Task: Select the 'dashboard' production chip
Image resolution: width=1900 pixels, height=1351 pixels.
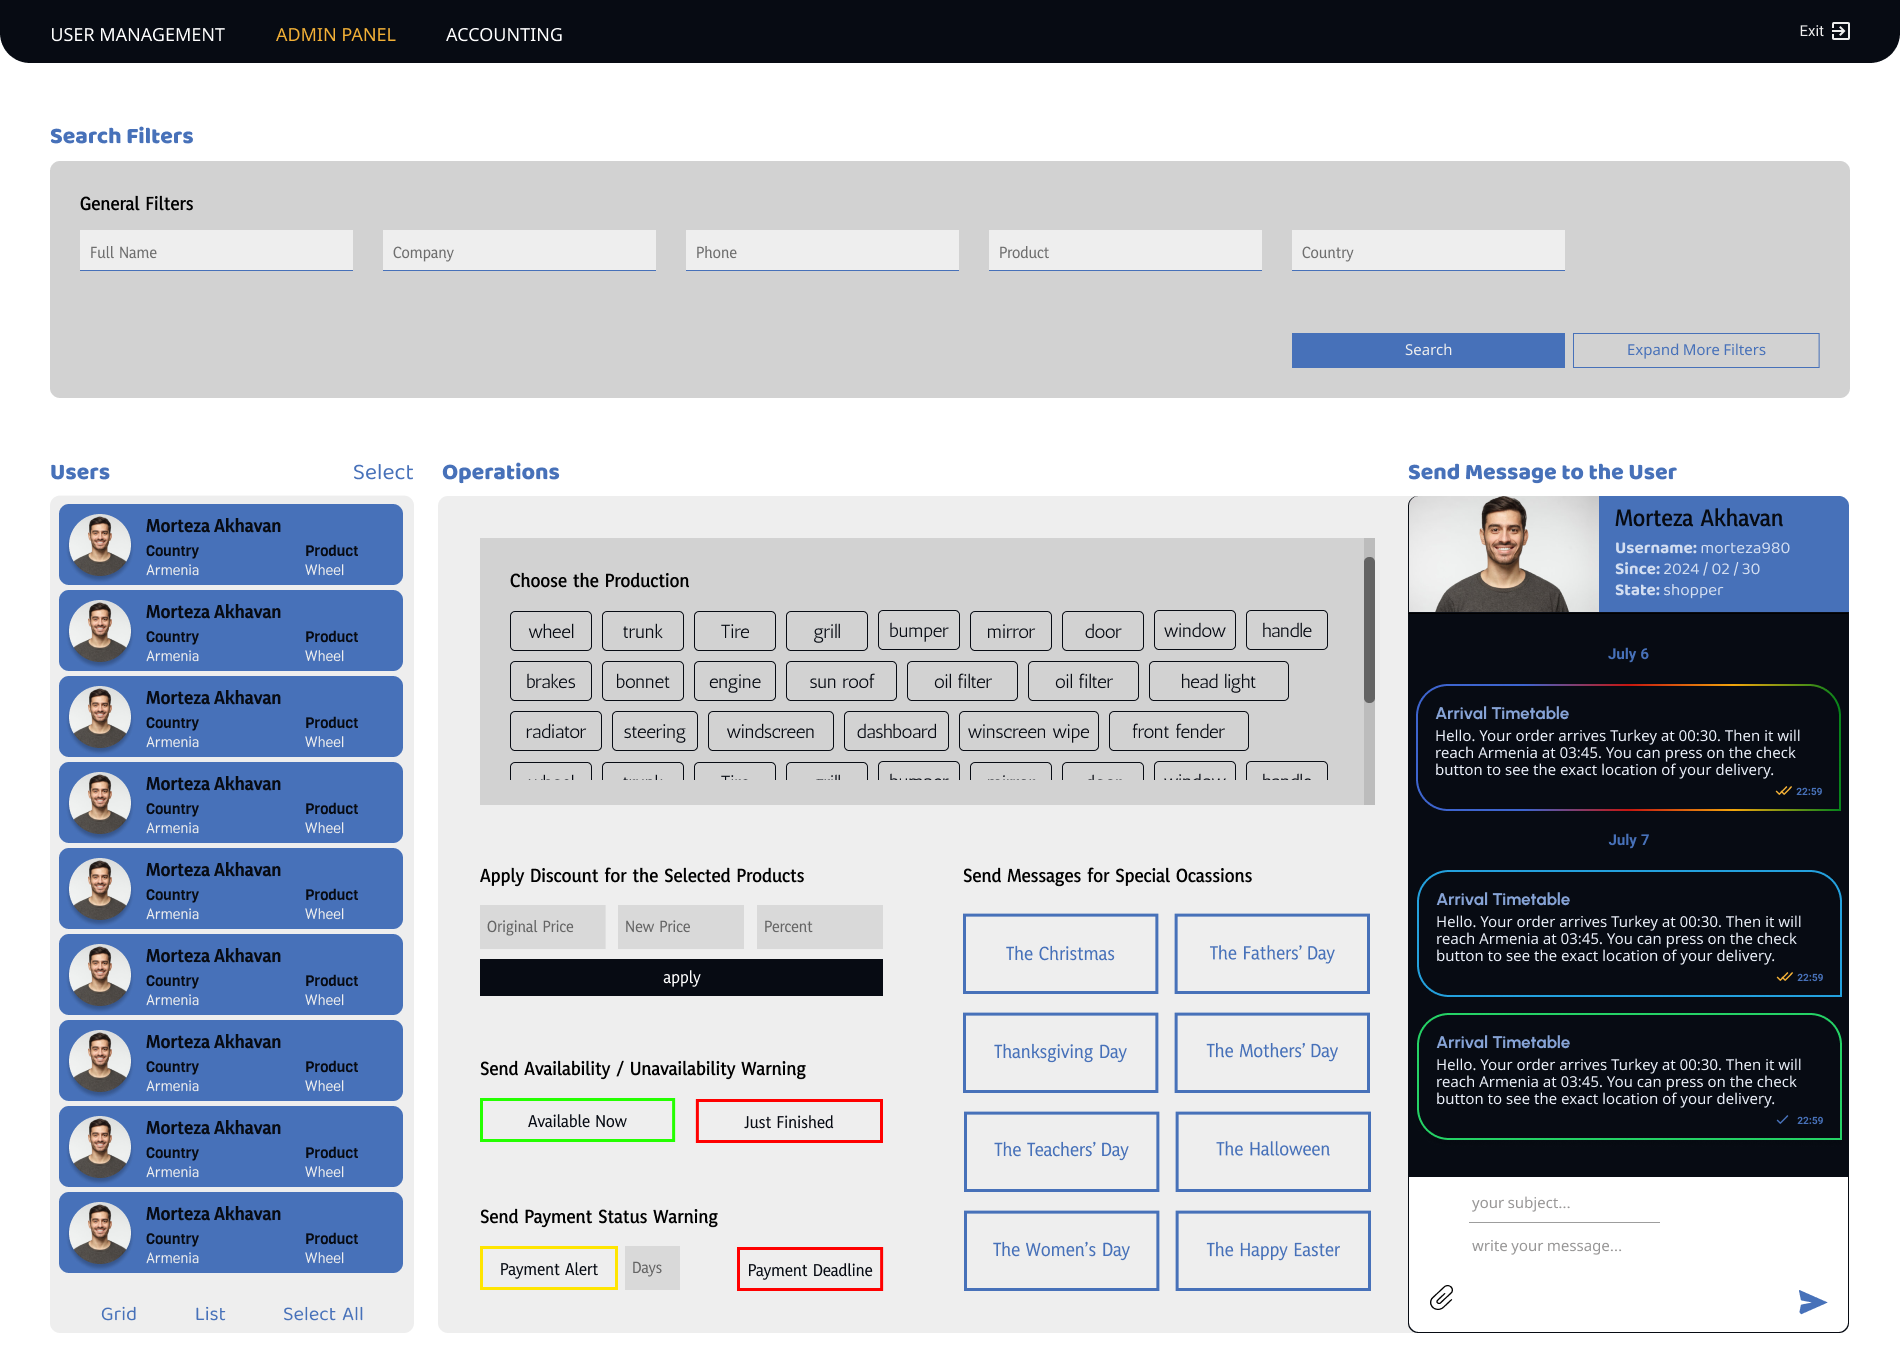Action: (x=896, y=732)
